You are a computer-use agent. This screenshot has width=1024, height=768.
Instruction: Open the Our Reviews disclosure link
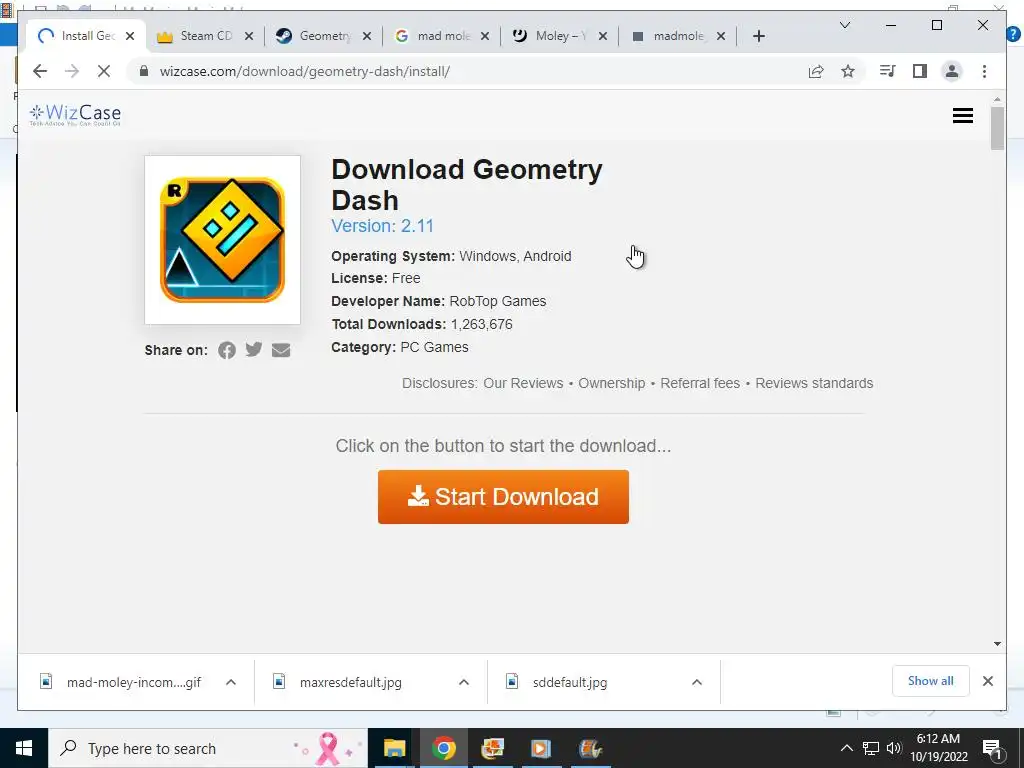pos(523,383)
